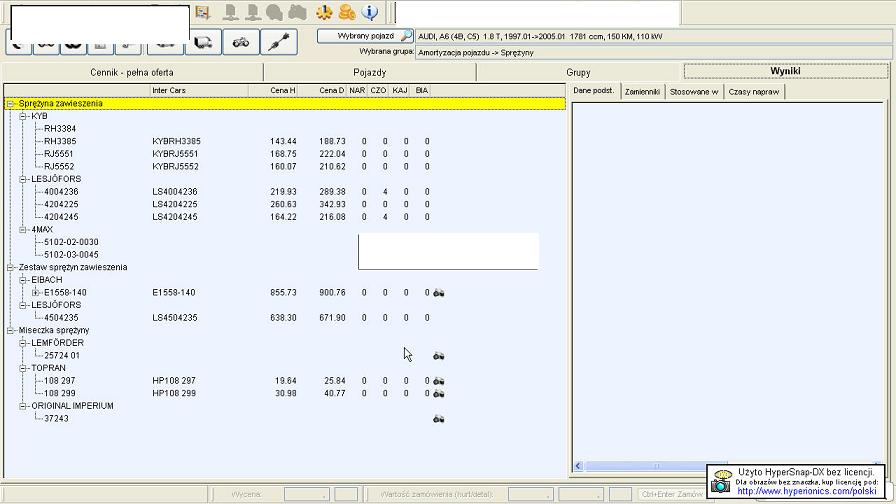Select tree row 4204225
This screenshot has height=504, width=896.
point(61,204)
